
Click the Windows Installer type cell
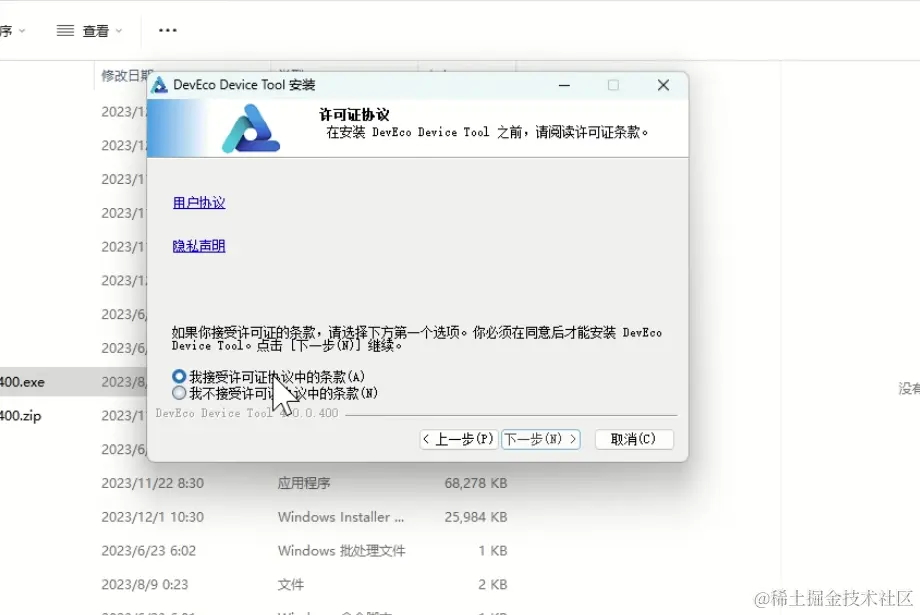(x=341, y=517)
